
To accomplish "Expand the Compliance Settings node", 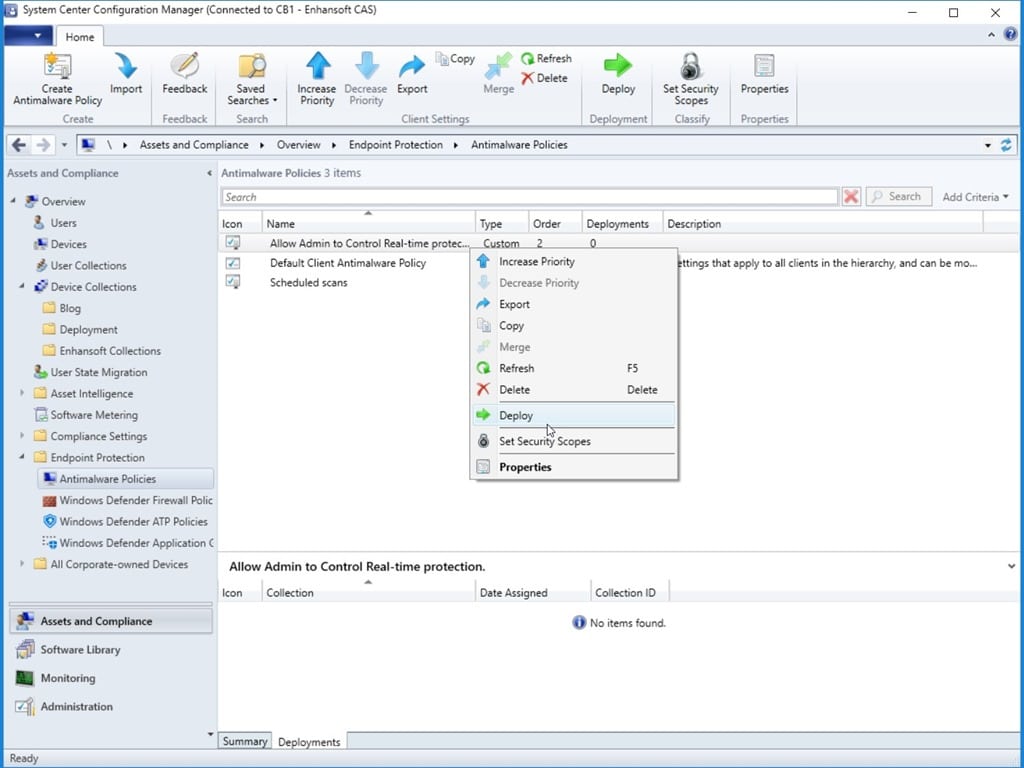I will click(22, 436).
